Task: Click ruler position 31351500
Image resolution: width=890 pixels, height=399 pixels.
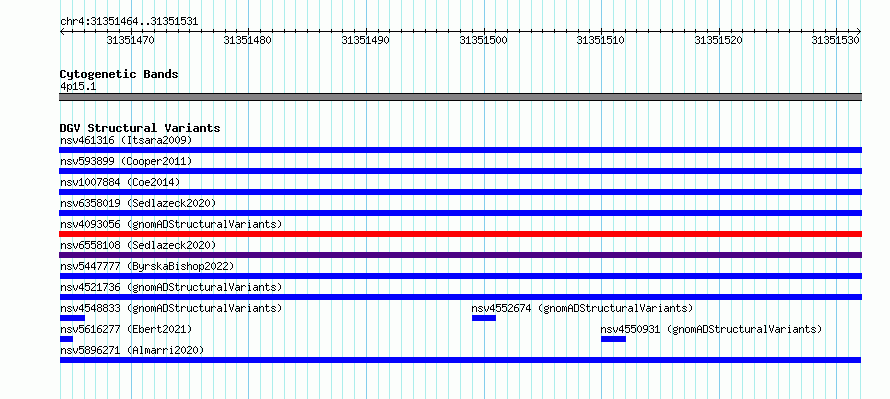Action: (x=484, y=40)
